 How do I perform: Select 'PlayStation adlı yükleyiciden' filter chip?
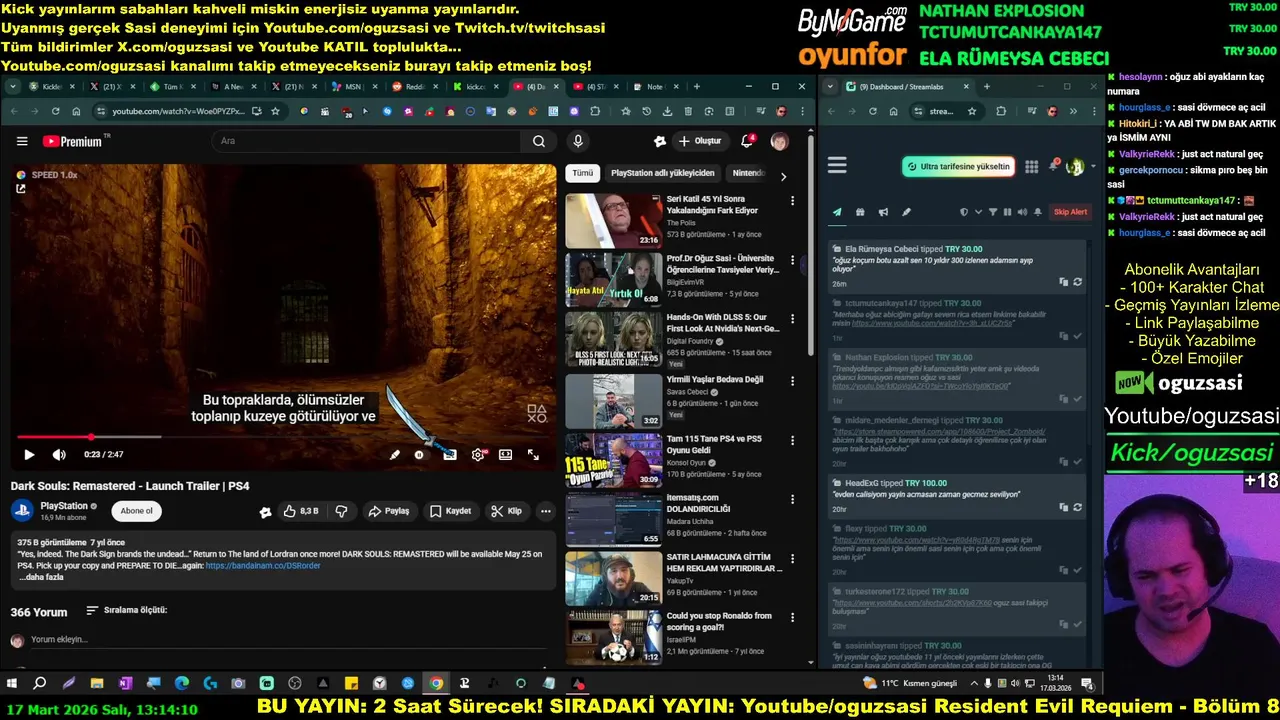pyautogui.click(x=663, y=173)
